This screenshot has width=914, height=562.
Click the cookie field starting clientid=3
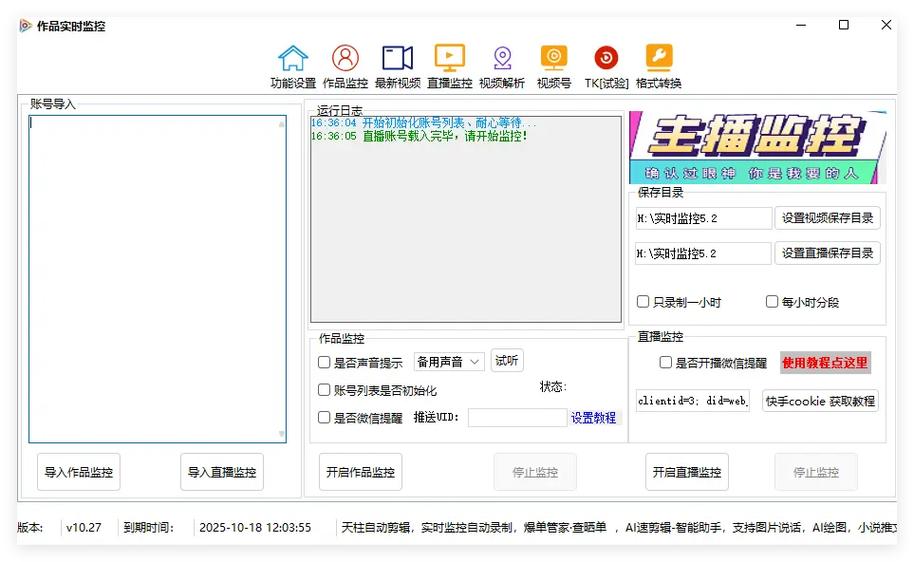[x=692, y=401]
